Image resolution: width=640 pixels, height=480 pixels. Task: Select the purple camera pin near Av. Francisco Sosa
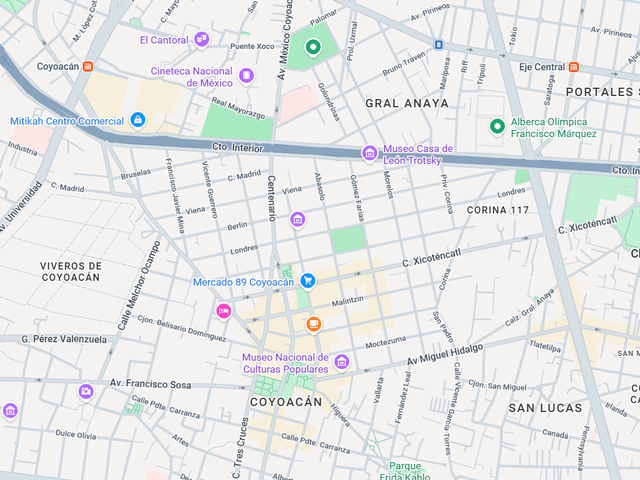[86, 392]
